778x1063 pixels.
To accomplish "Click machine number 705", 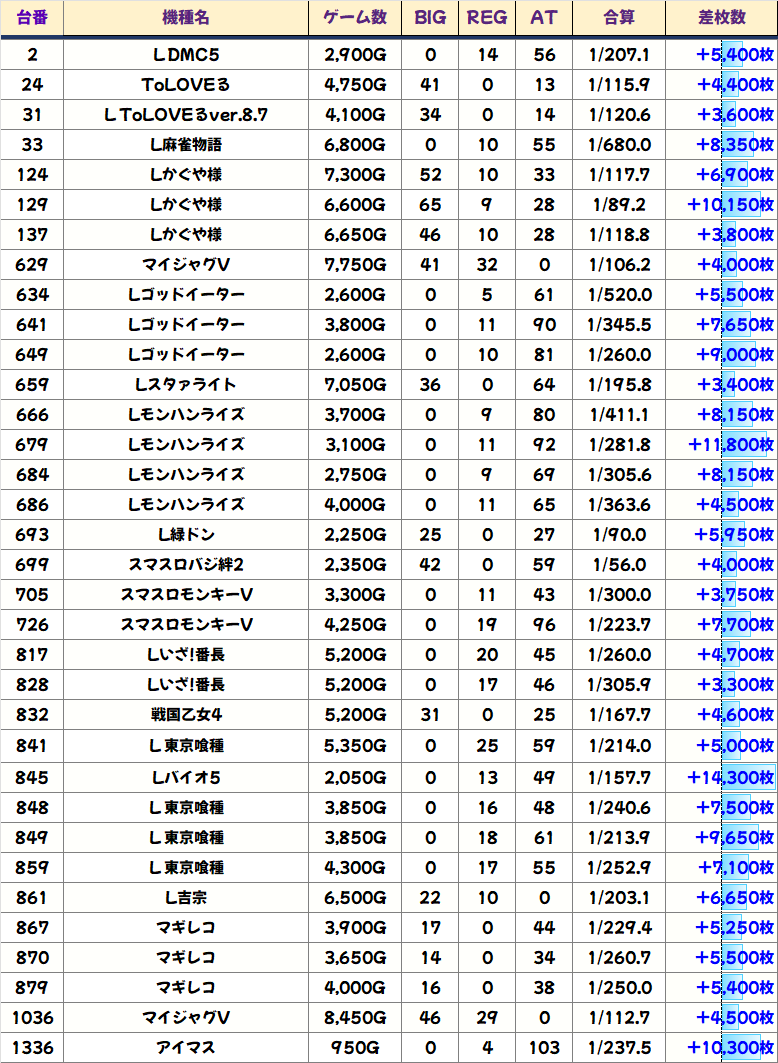I will click(x=32, y=595).
